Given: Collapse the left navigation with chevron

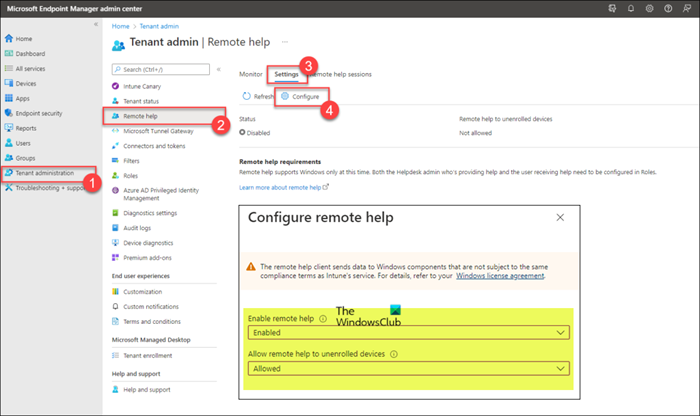Looking at the screenshot, I should (x=96, y=24).
